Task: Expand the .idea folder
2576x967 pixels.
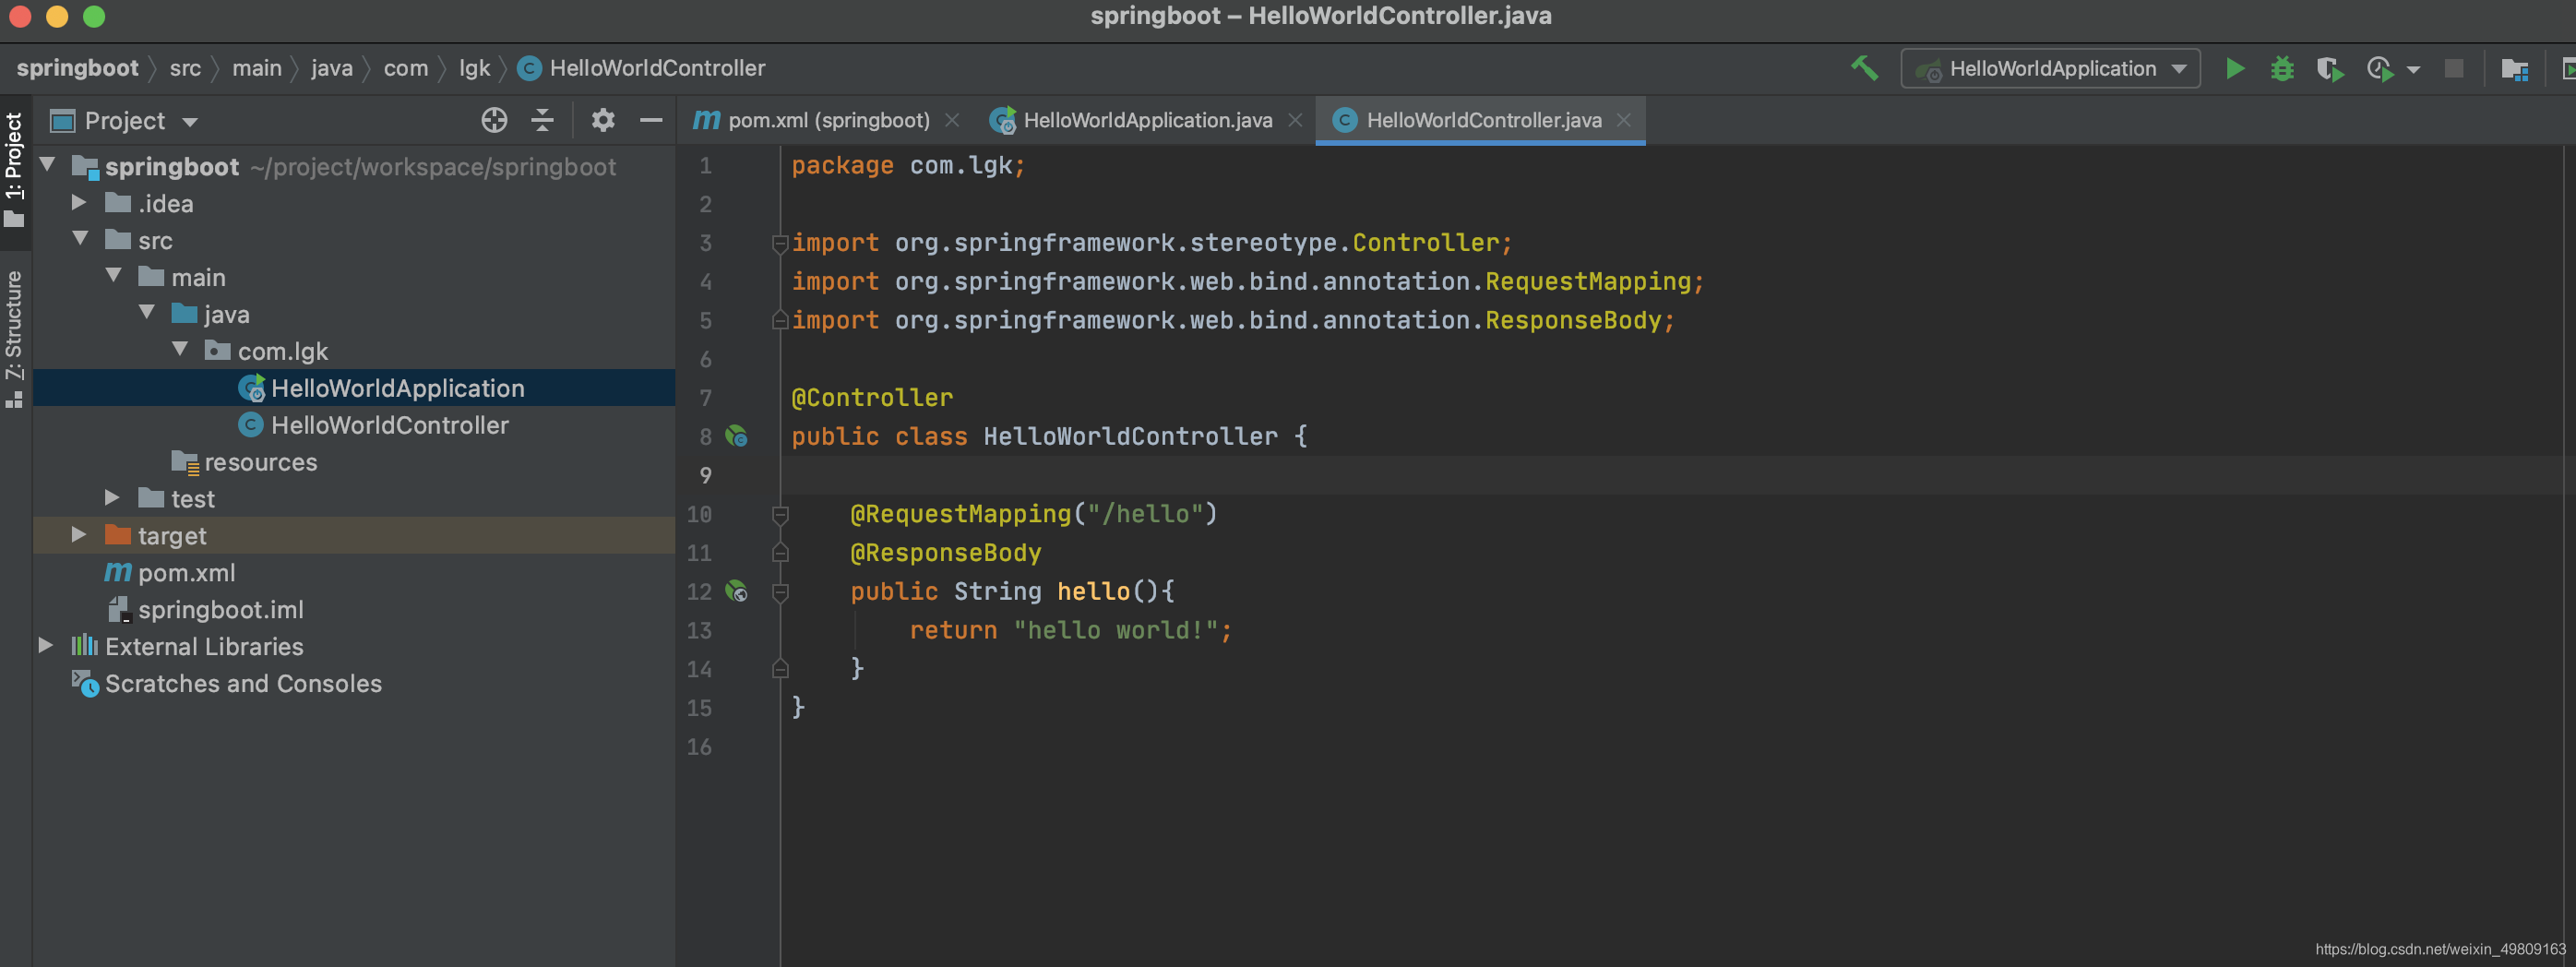Action: click(79, 202)
